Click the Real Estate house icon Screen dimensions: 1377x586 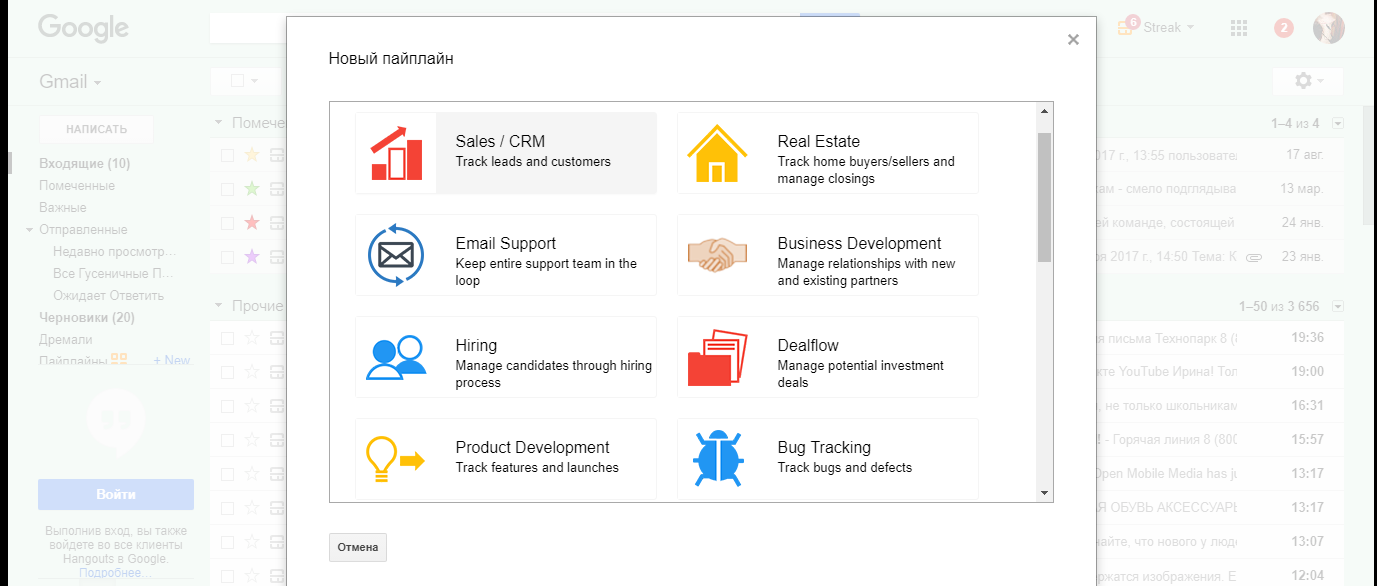click(718, 153)
